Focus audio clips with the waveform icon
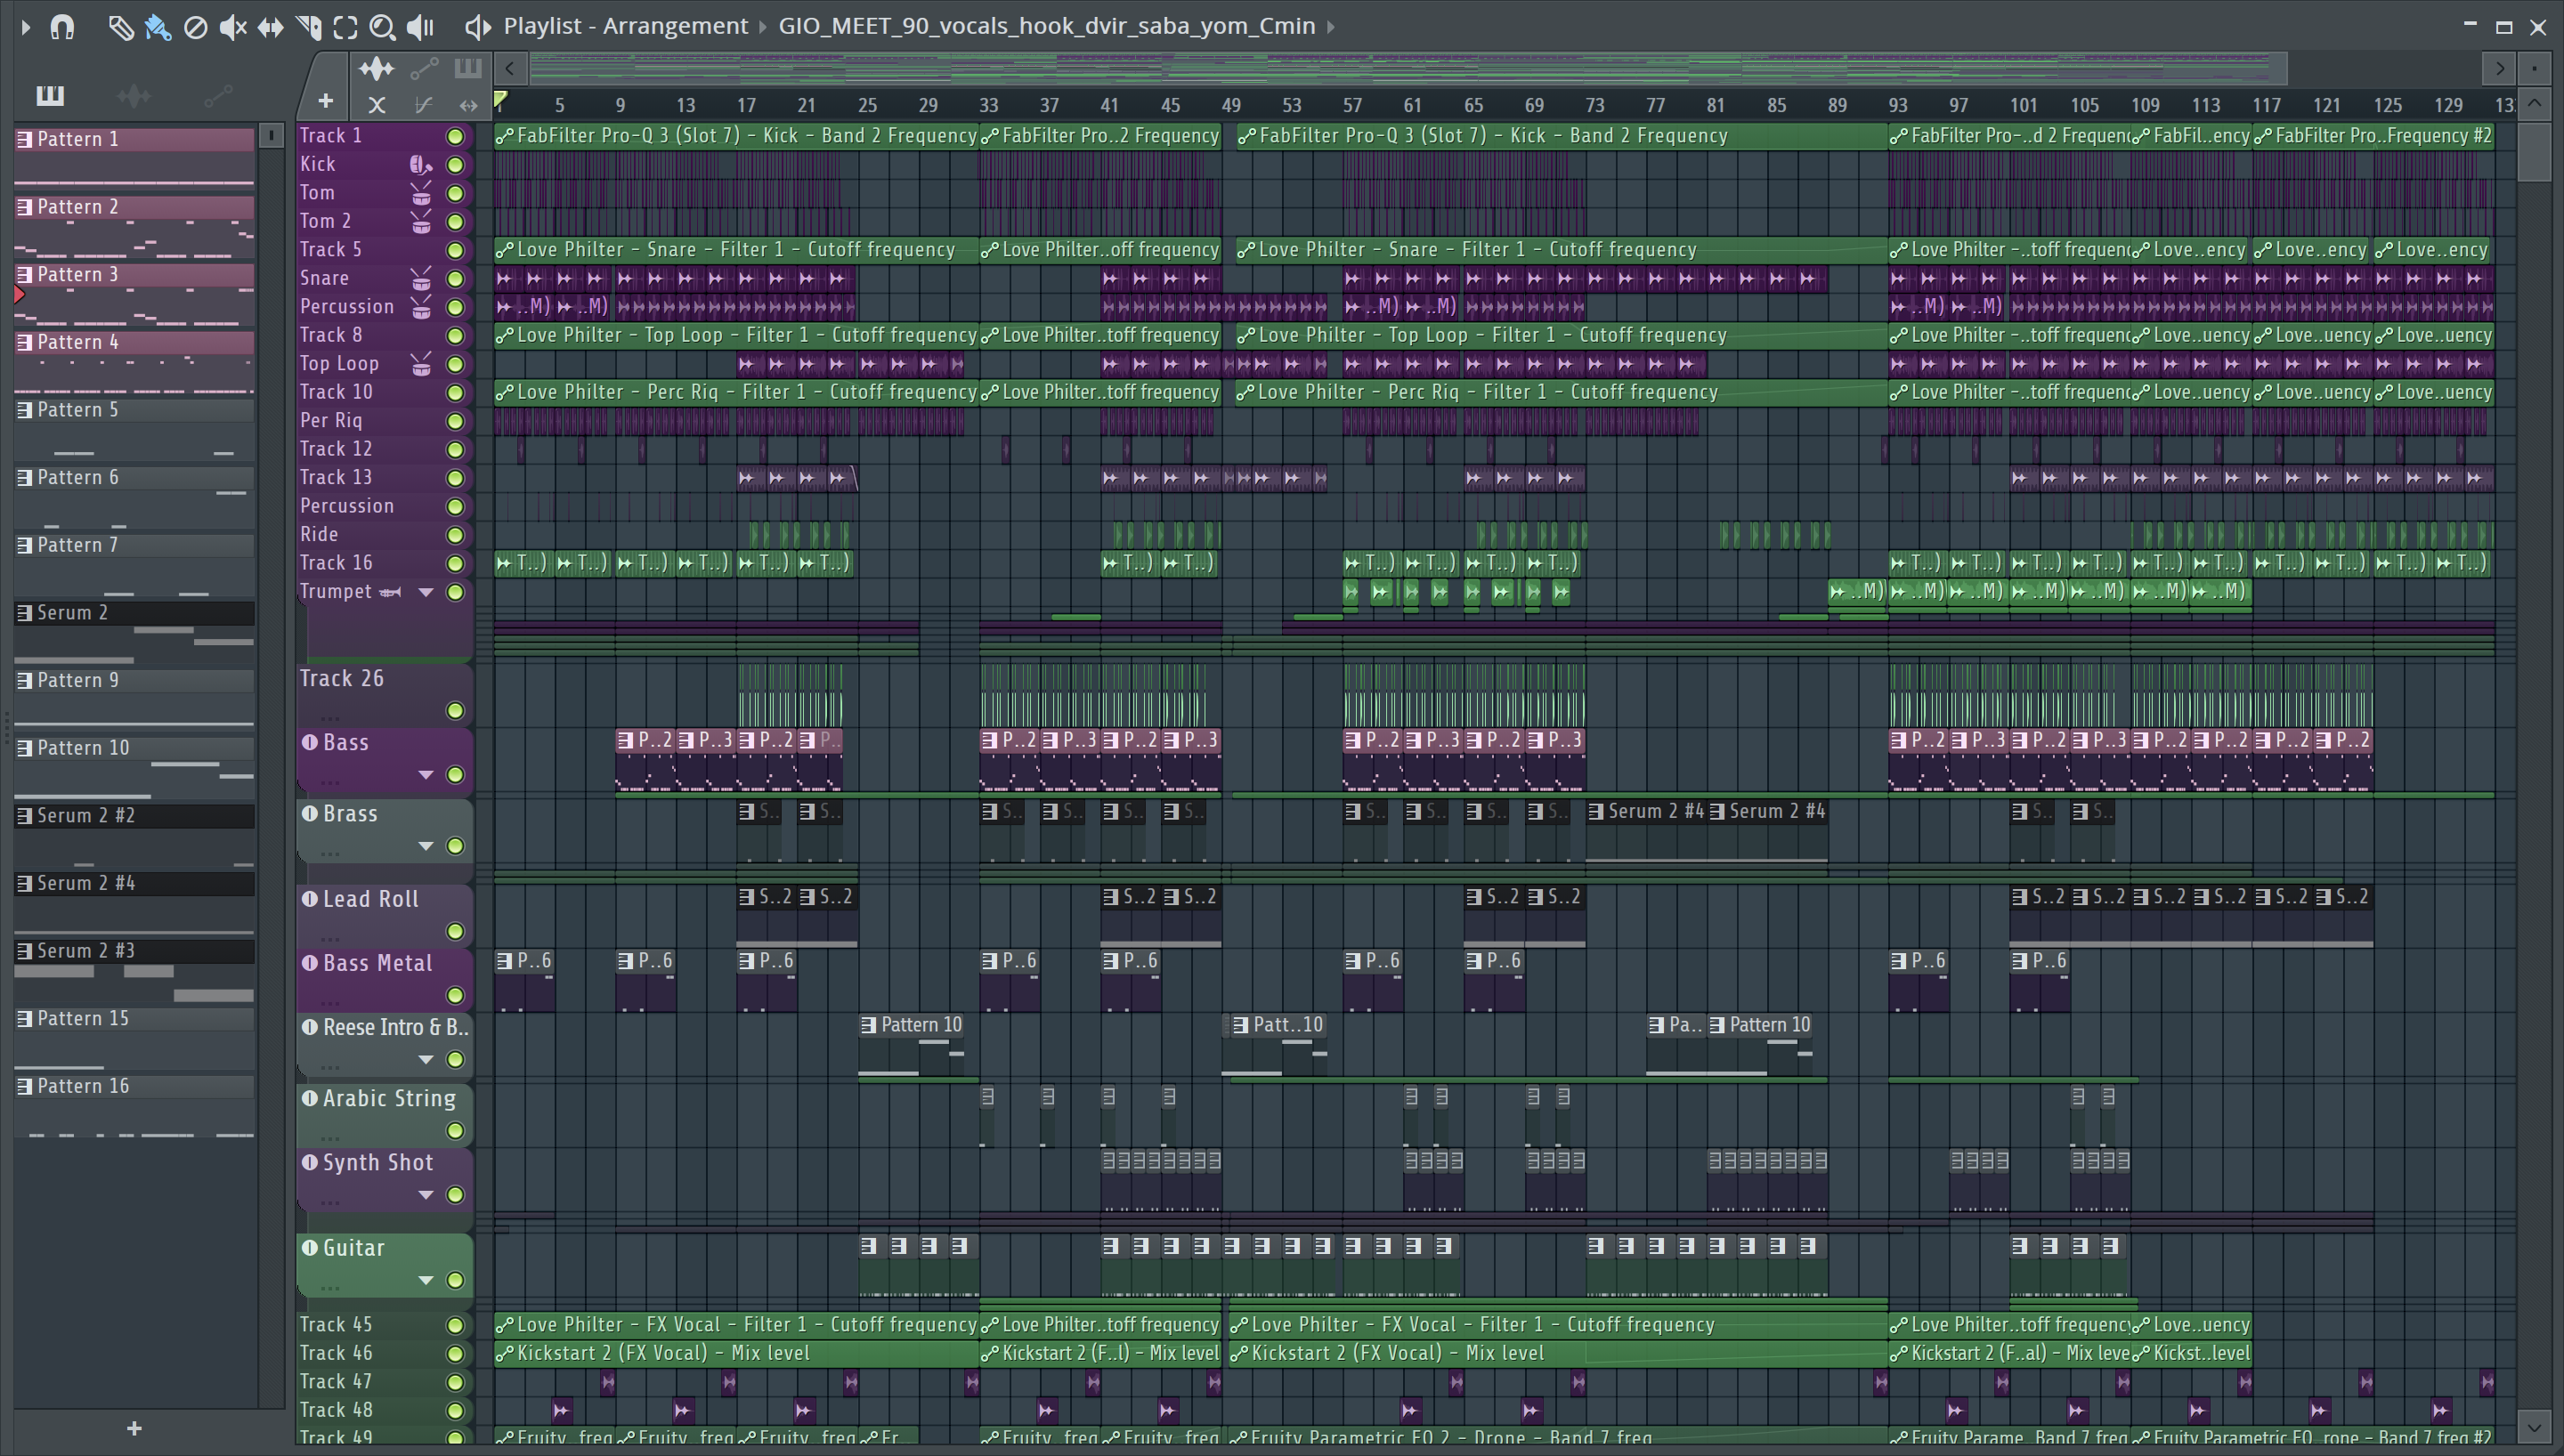 coord(377,68)
